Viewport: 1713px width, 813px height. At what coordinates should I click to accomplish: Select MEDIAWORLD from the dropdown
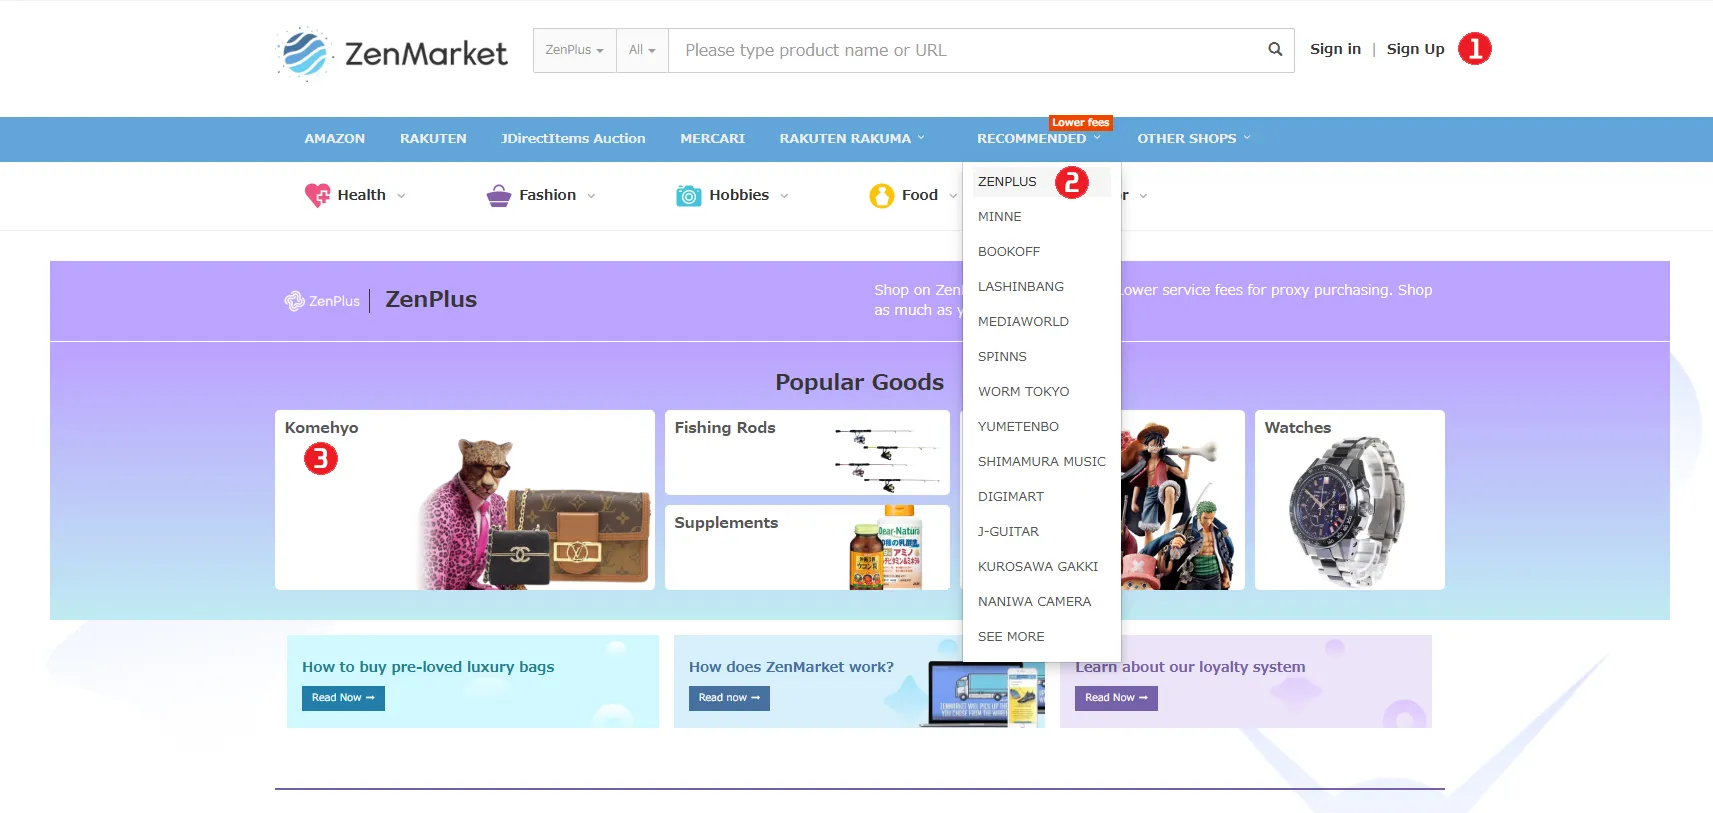click(x=1023, y=322)
